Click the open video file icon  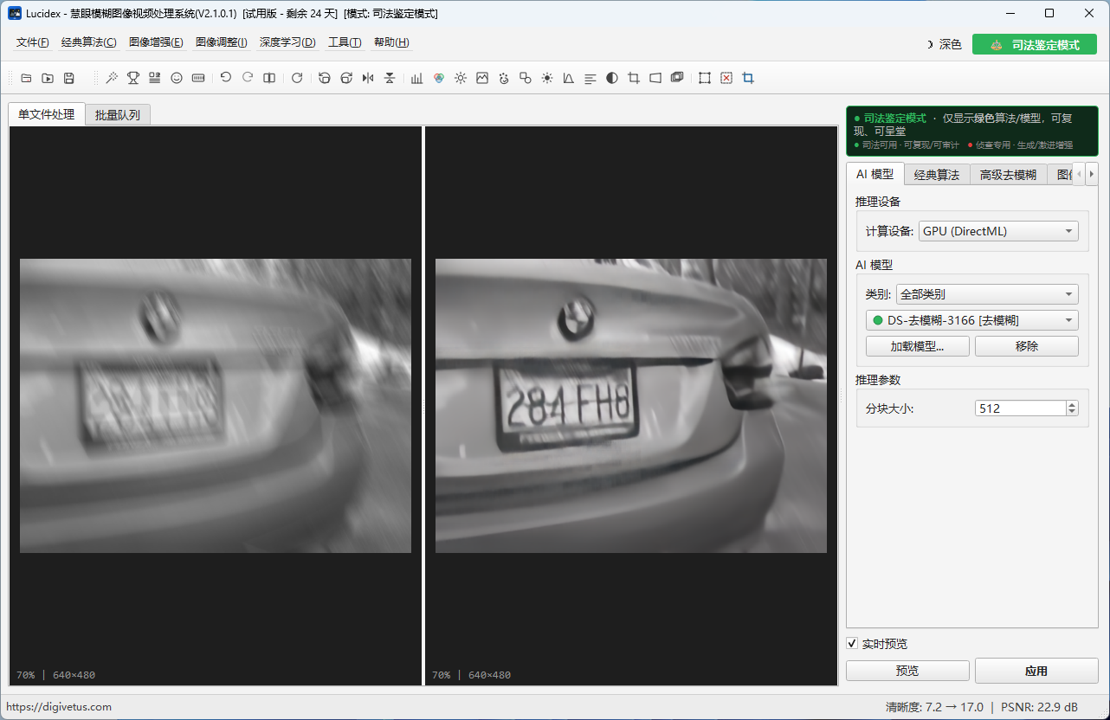pos(47,78)
